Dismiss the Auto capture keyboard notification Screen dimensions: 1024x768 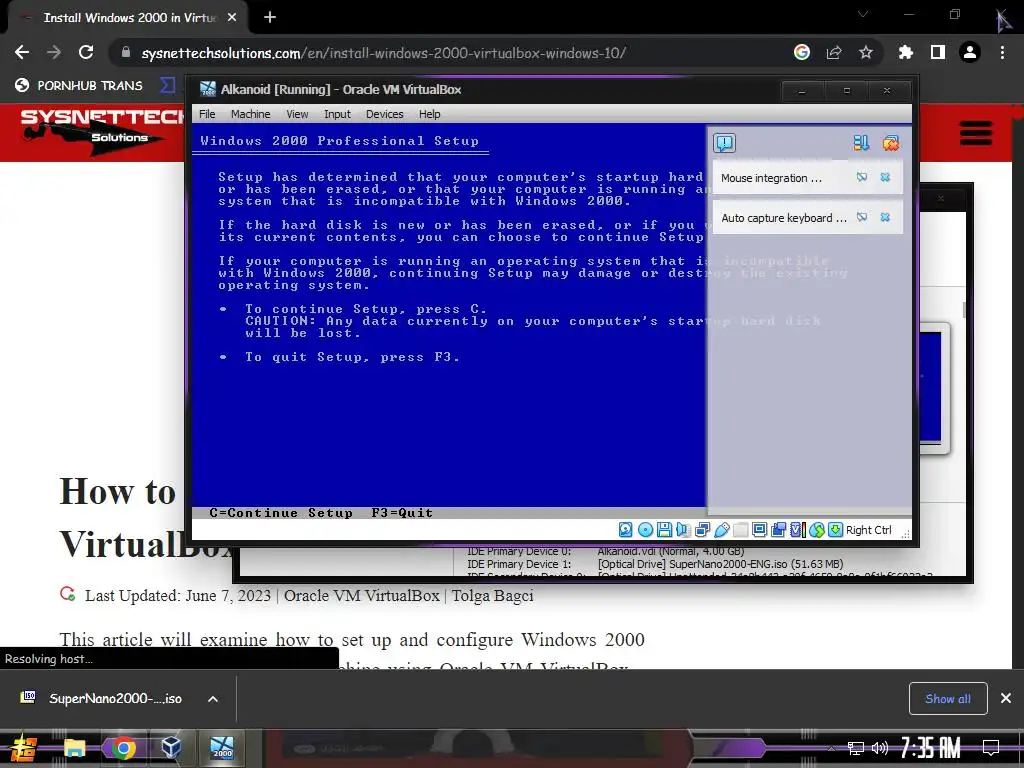click(x=885, y=217)
